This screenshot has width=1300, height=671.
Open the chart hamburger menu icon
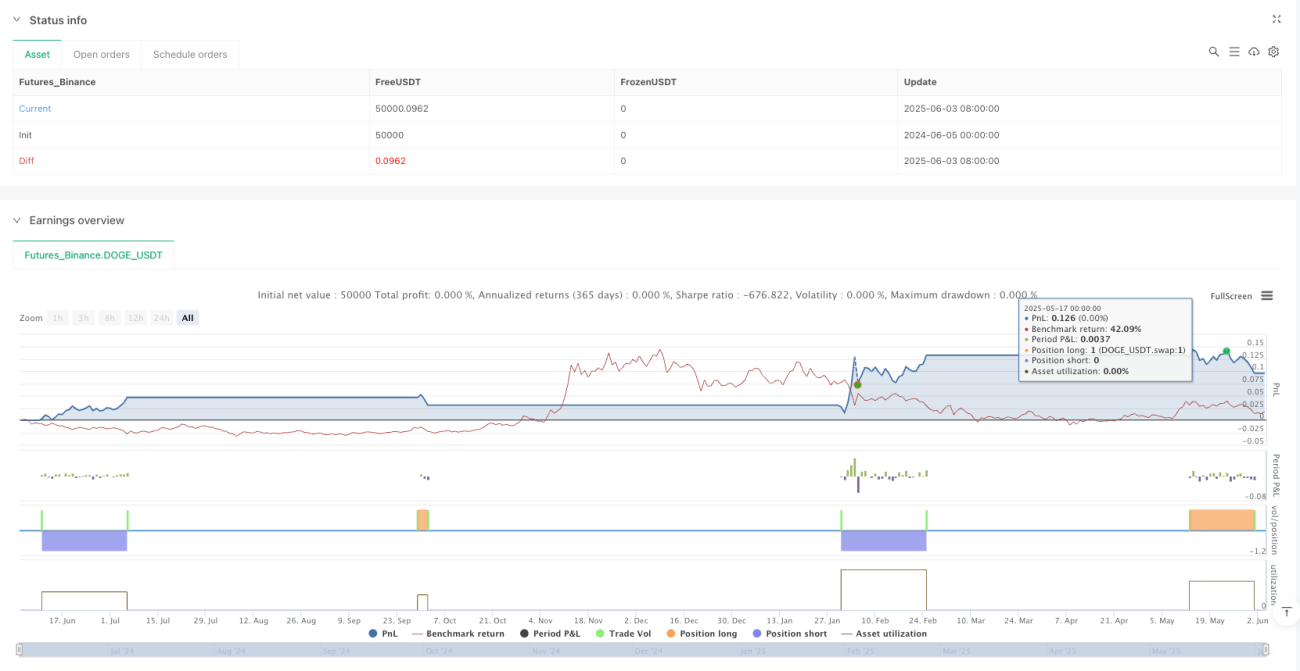click(1267, 296)
